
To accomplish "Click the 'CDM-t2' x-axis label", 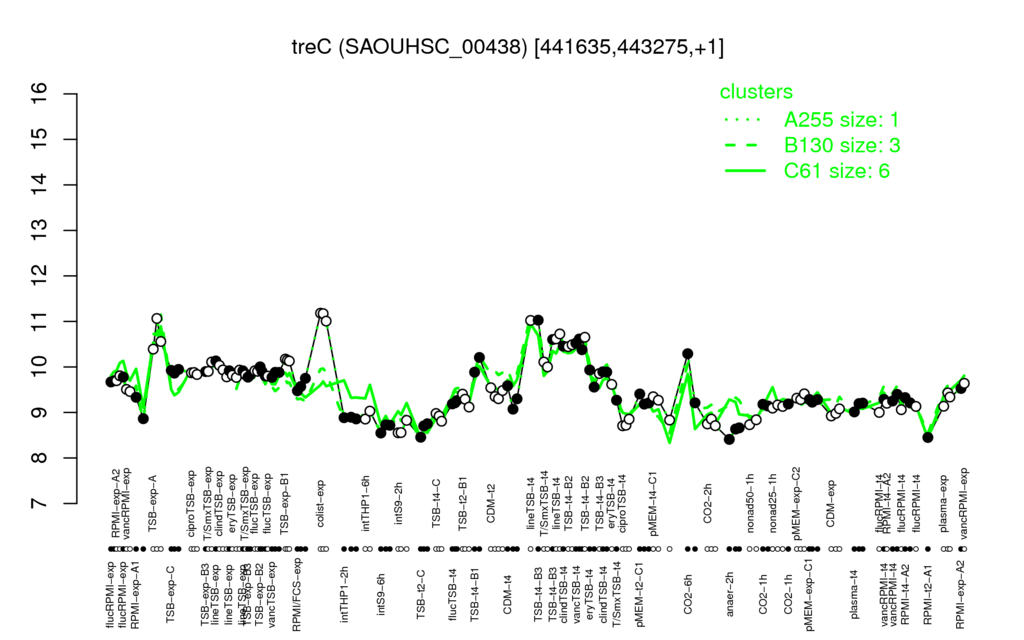I will [x=491, y=505].
